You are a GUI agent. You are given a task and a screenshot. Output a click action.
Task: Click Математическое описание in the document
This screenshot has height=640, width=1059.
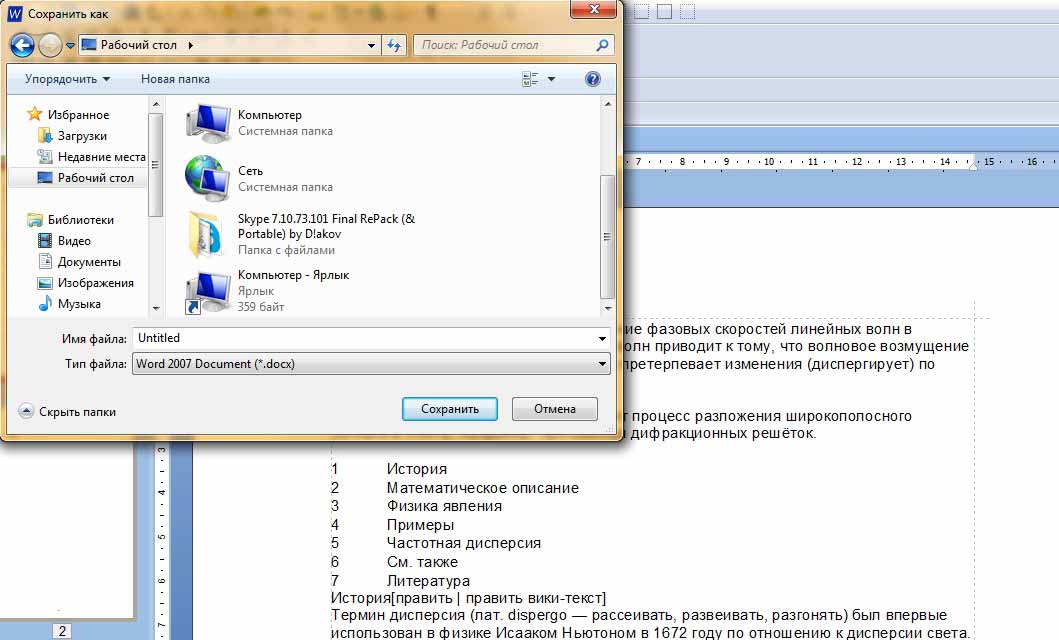click(483, 487)
